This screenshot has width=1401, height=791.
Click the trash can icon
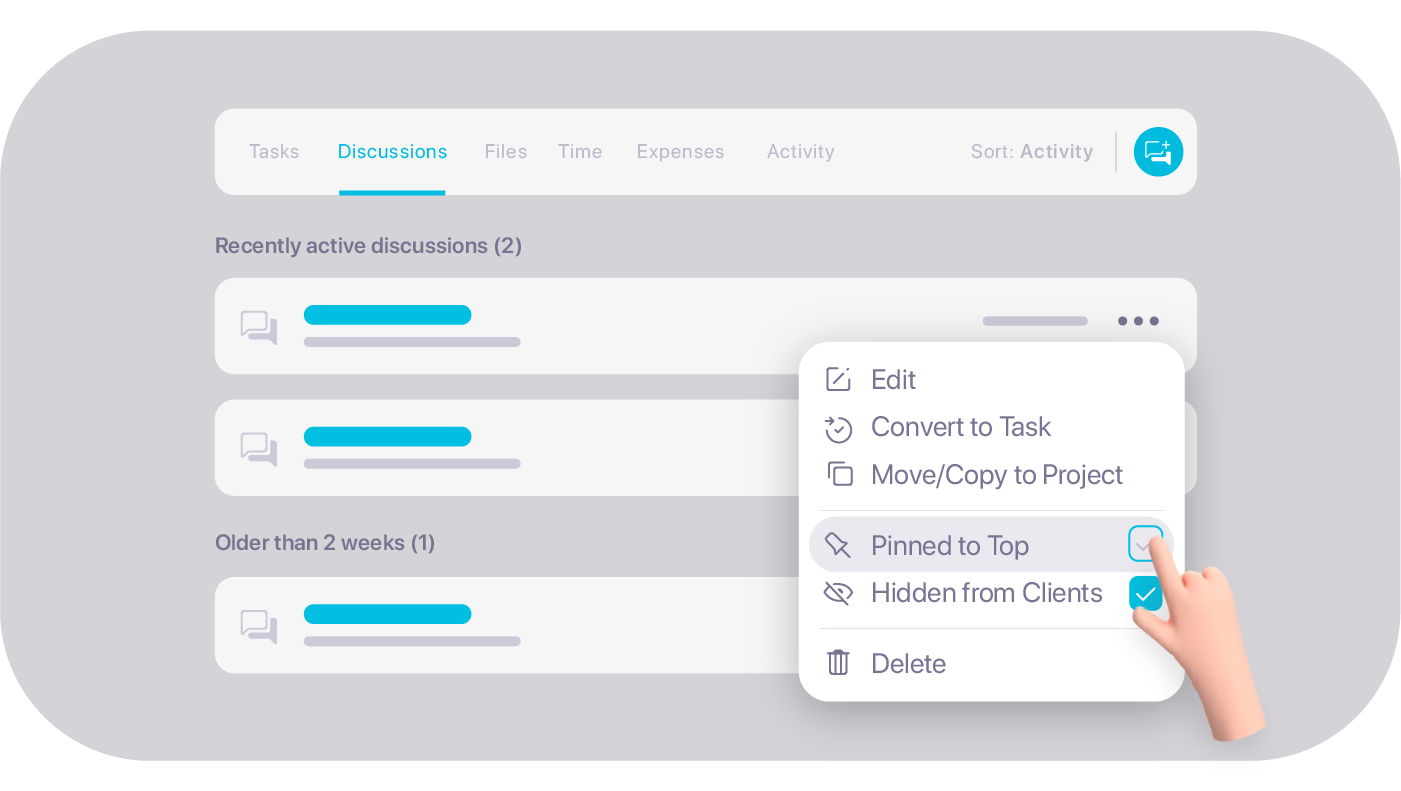tap(838, 662)
